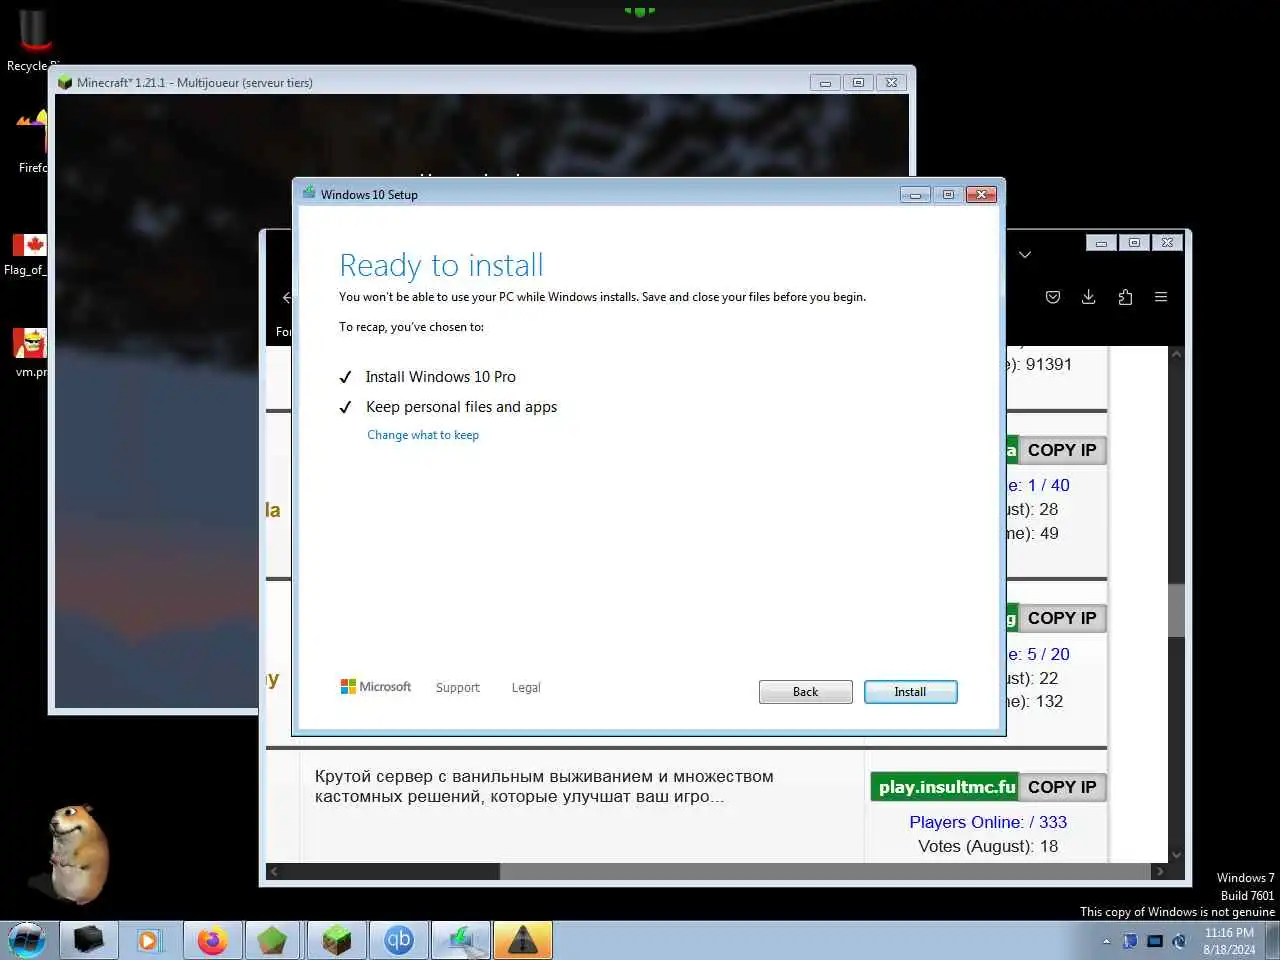This screenshot has width=1280, height=960.
Task: Click the Back button in Windows 10 Setup
Action: pos(805,692)
